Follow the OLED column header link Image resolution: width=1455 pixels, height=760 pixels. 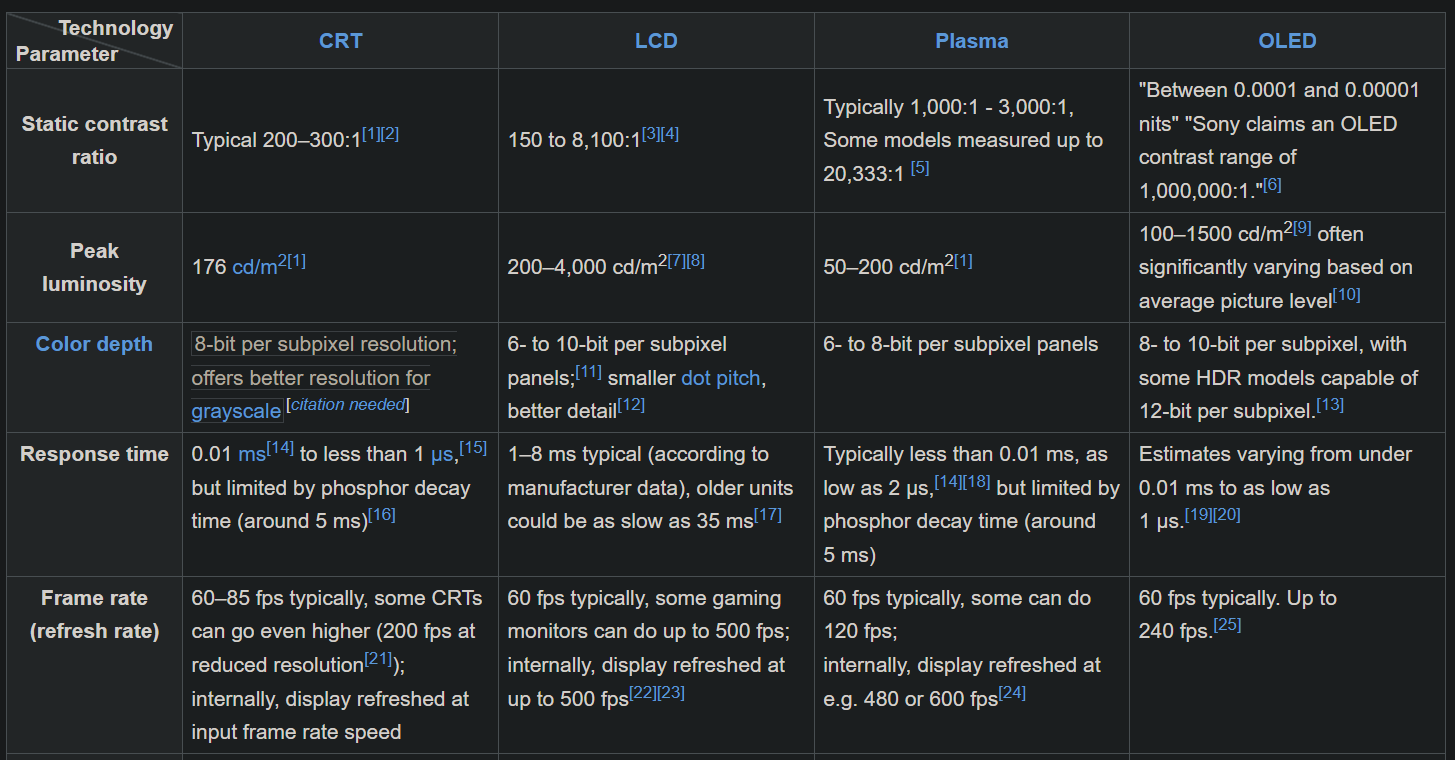tap(1287, 41)
